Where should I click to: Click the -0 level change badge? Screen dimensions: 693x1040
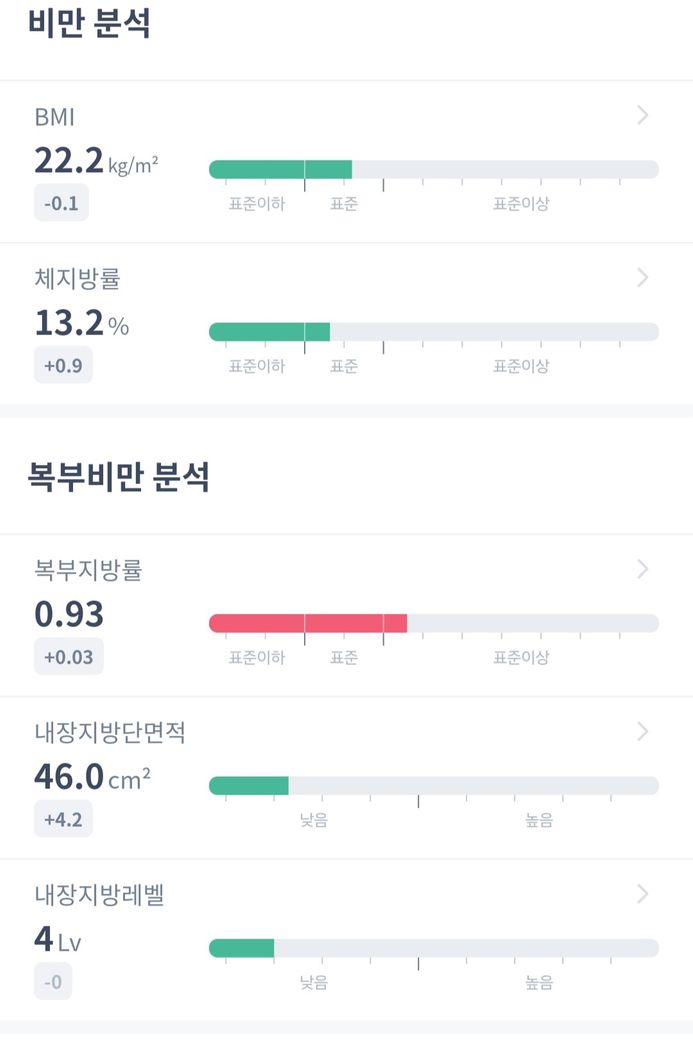point(53,982)
